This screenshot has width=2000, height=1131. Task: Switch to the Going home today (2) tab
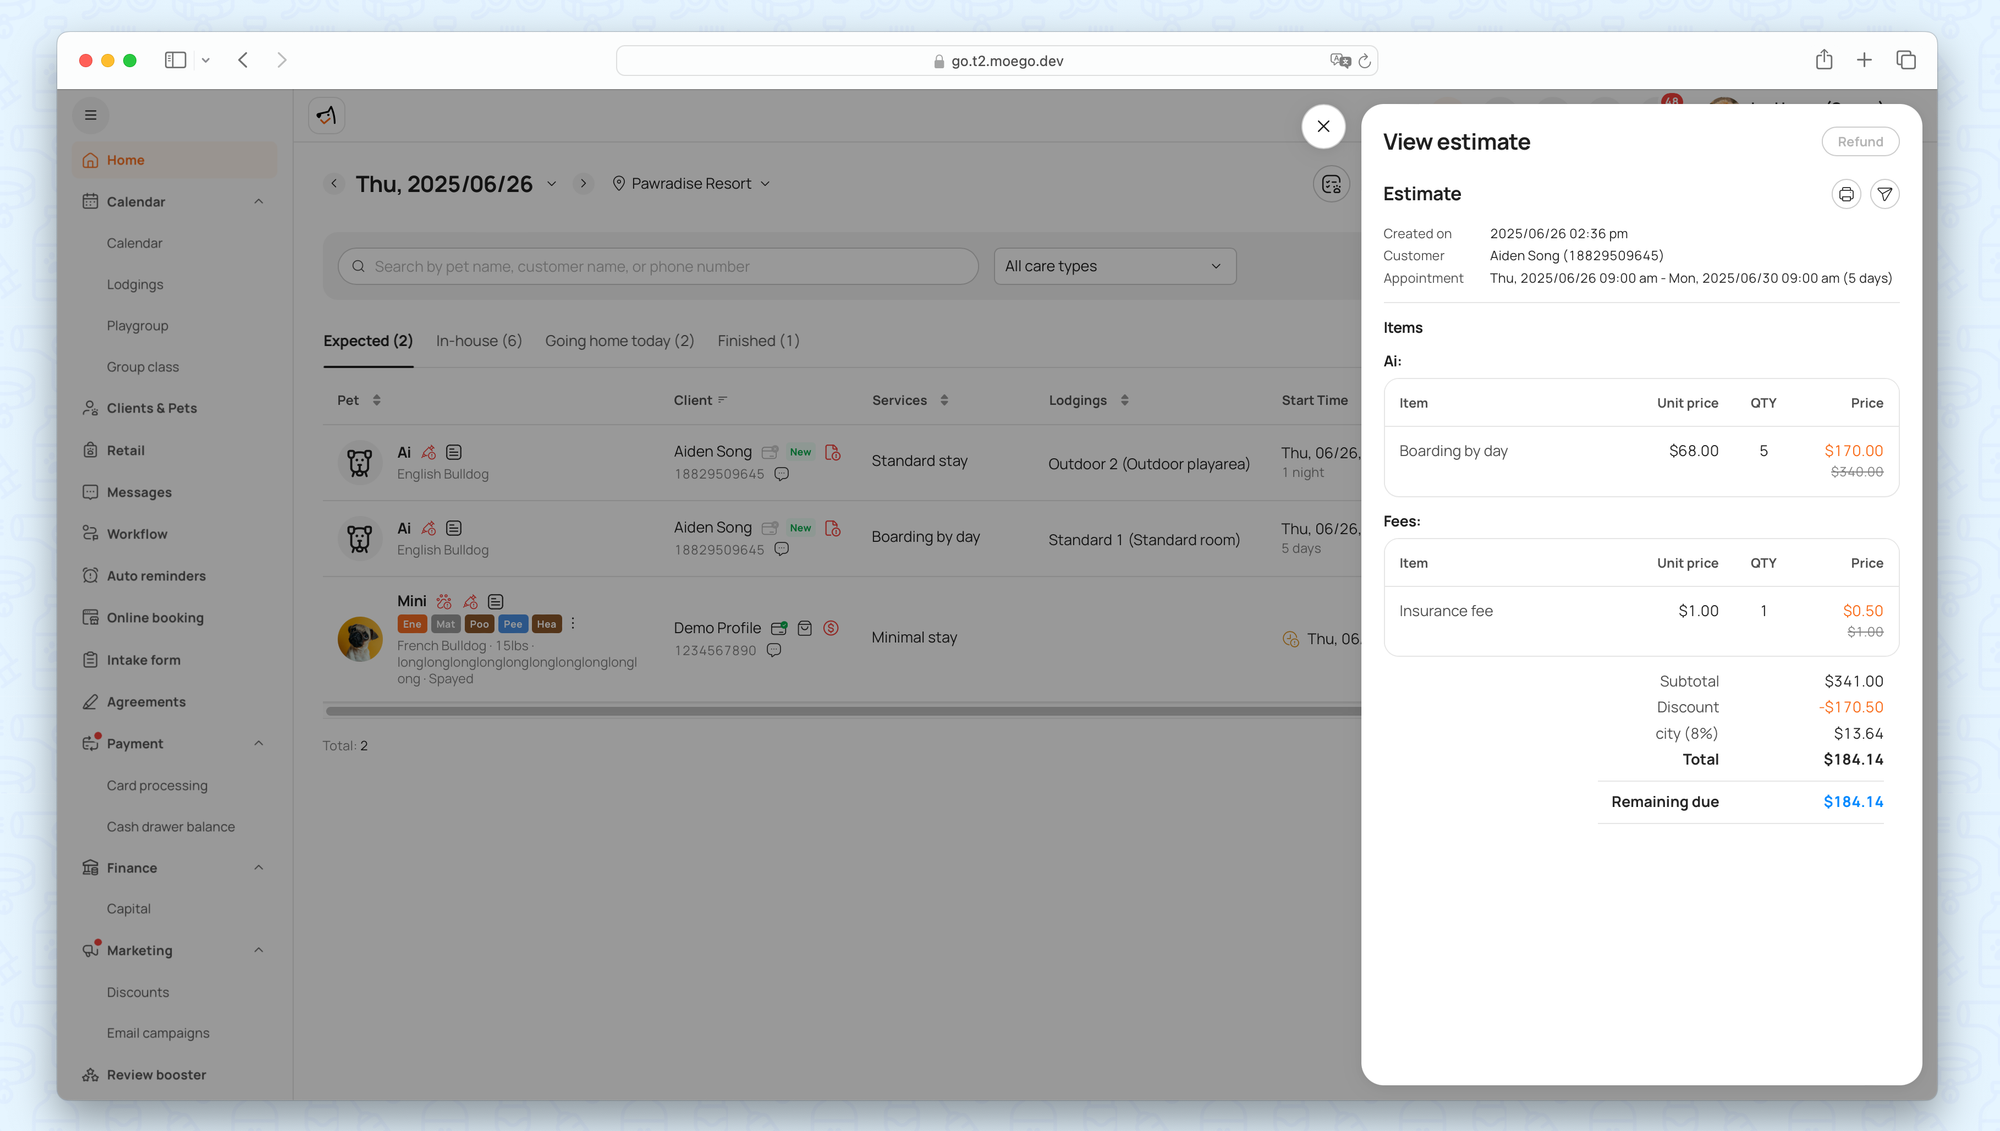coord(619,341)
